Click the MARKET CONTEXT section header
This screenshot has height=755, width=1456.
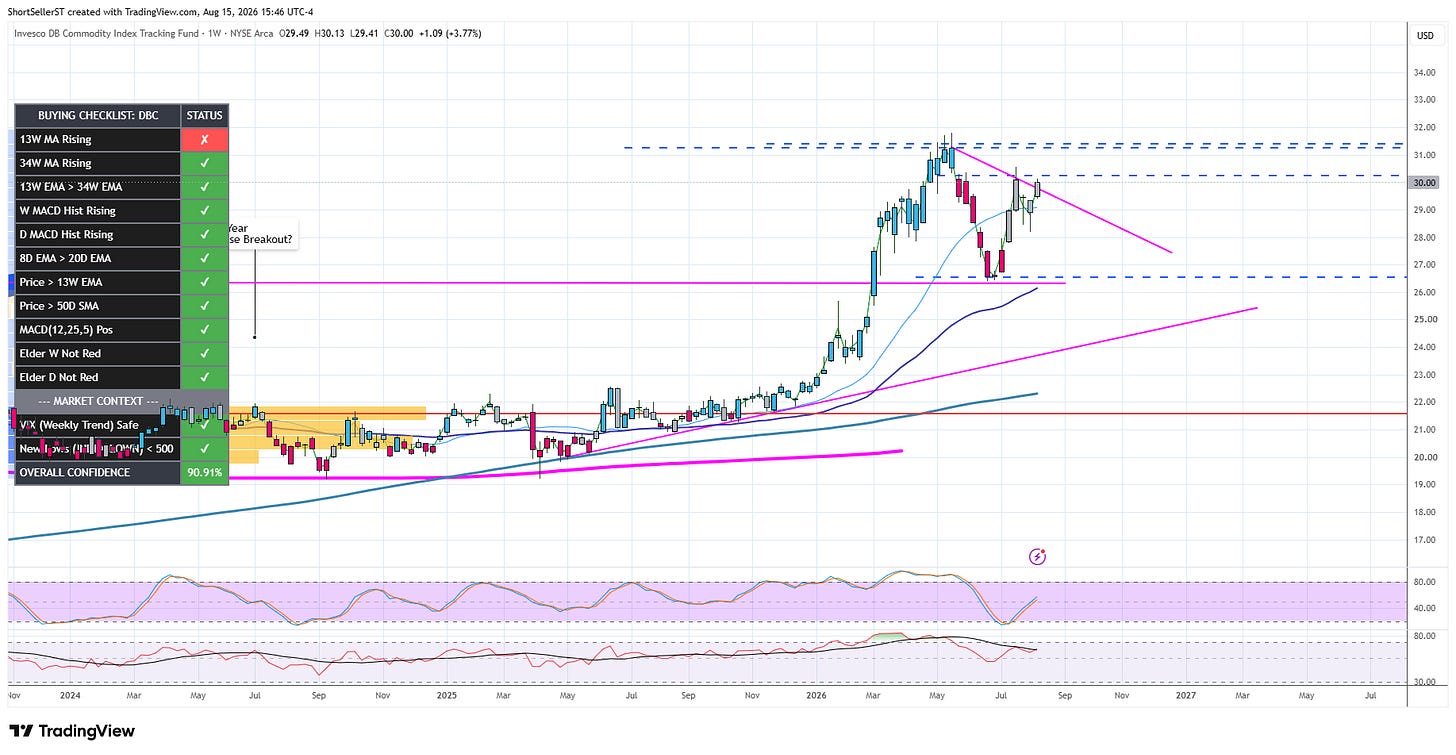[x=98, y=401]
